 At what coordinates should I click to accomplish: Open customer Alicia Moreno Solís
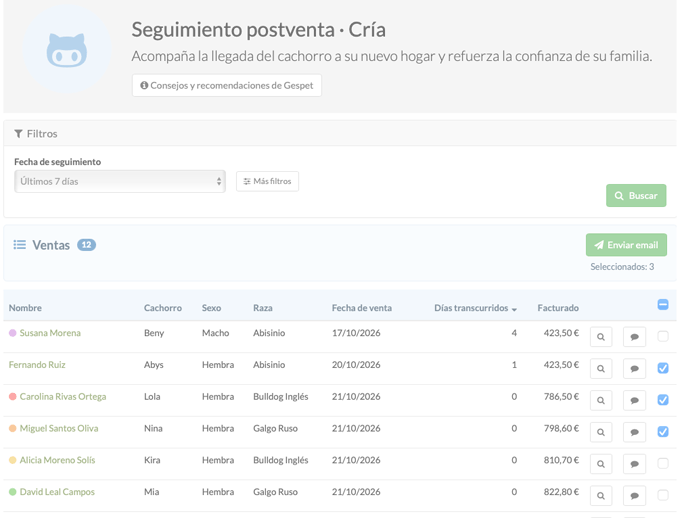point(57,460)
